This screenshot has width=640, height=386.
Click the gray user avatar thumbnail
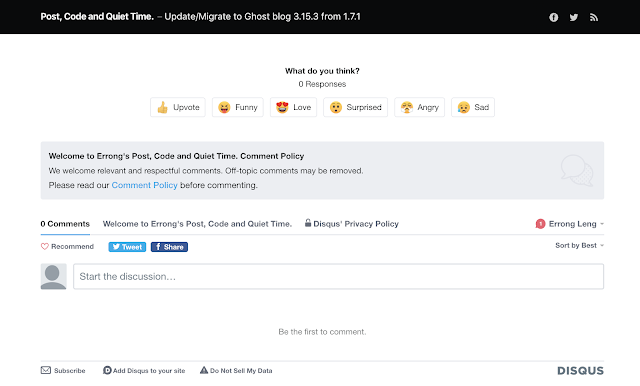(x=53, y=276)
